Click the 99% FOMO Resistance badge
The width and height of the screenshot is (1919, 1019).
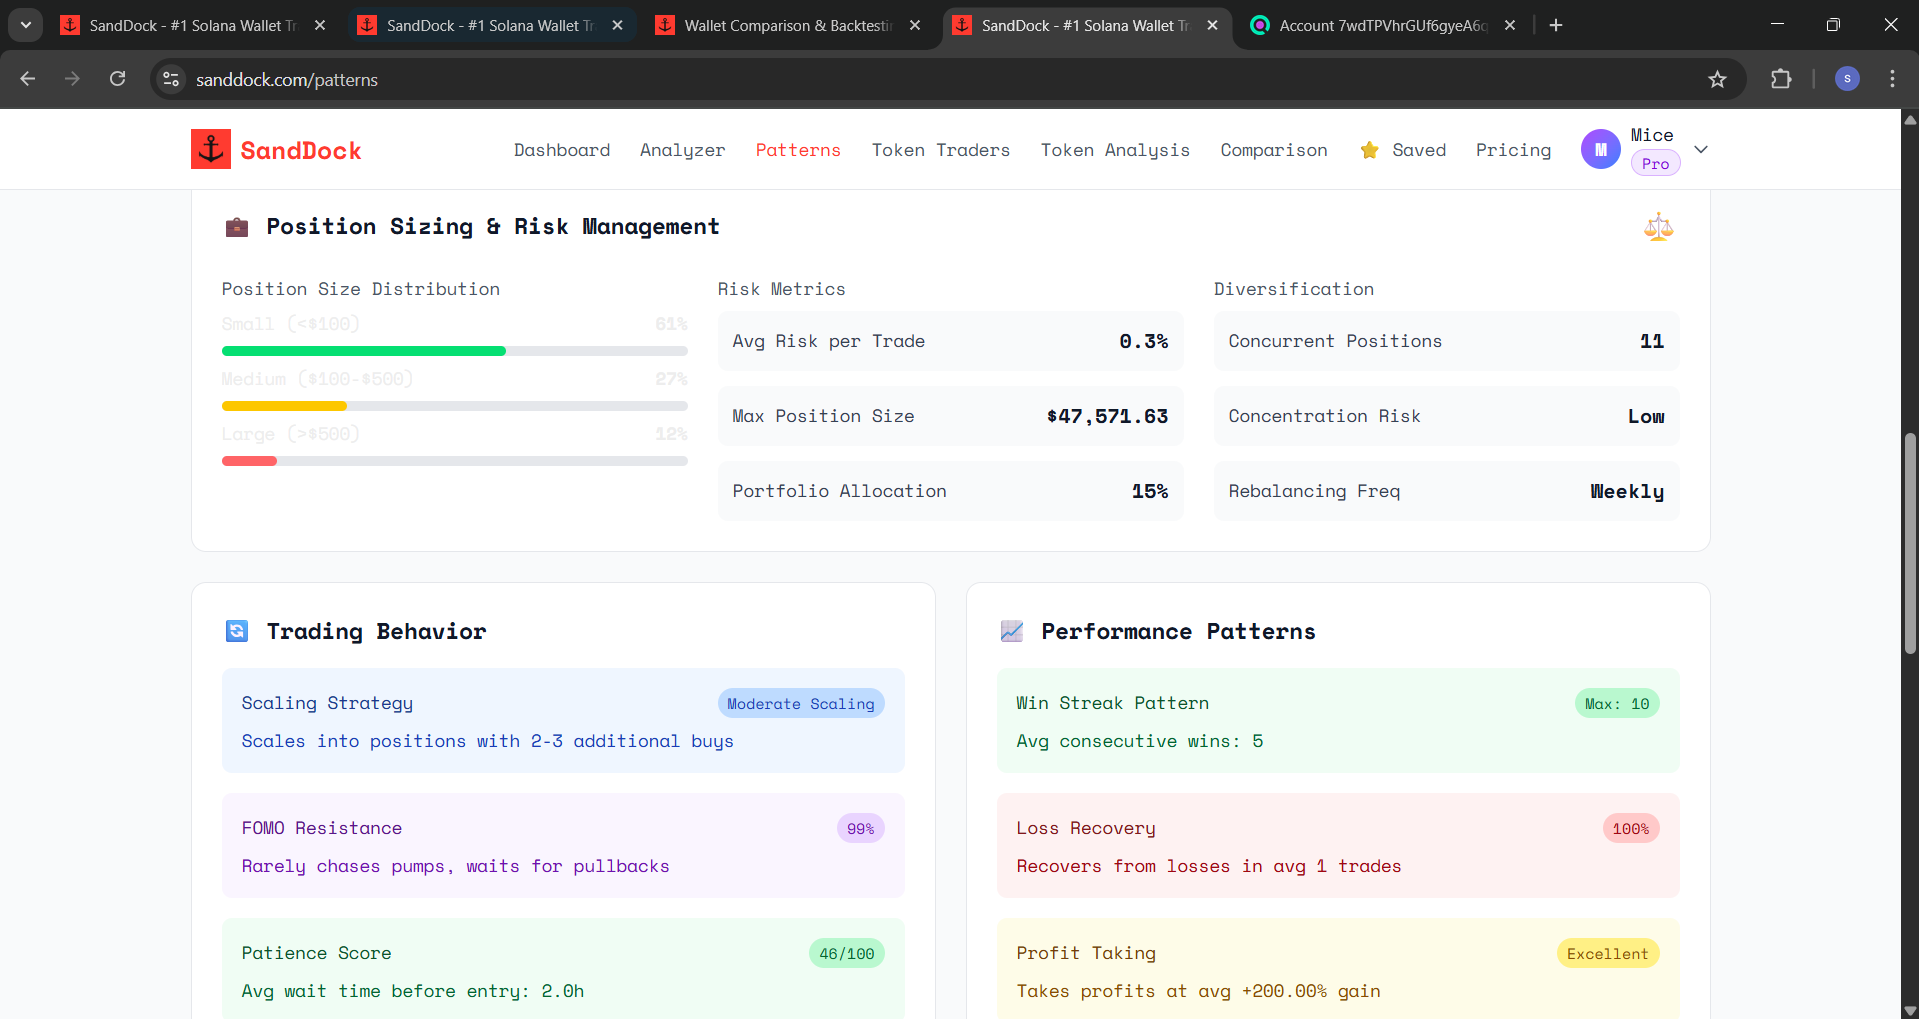860,828
